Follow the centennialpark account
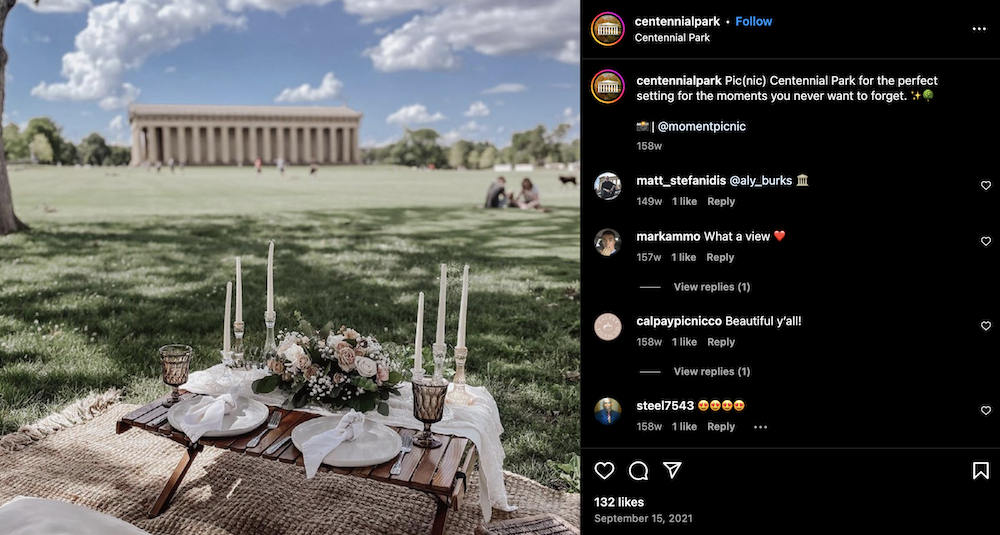Screen dimensions: 1000x535 (753, 21)
